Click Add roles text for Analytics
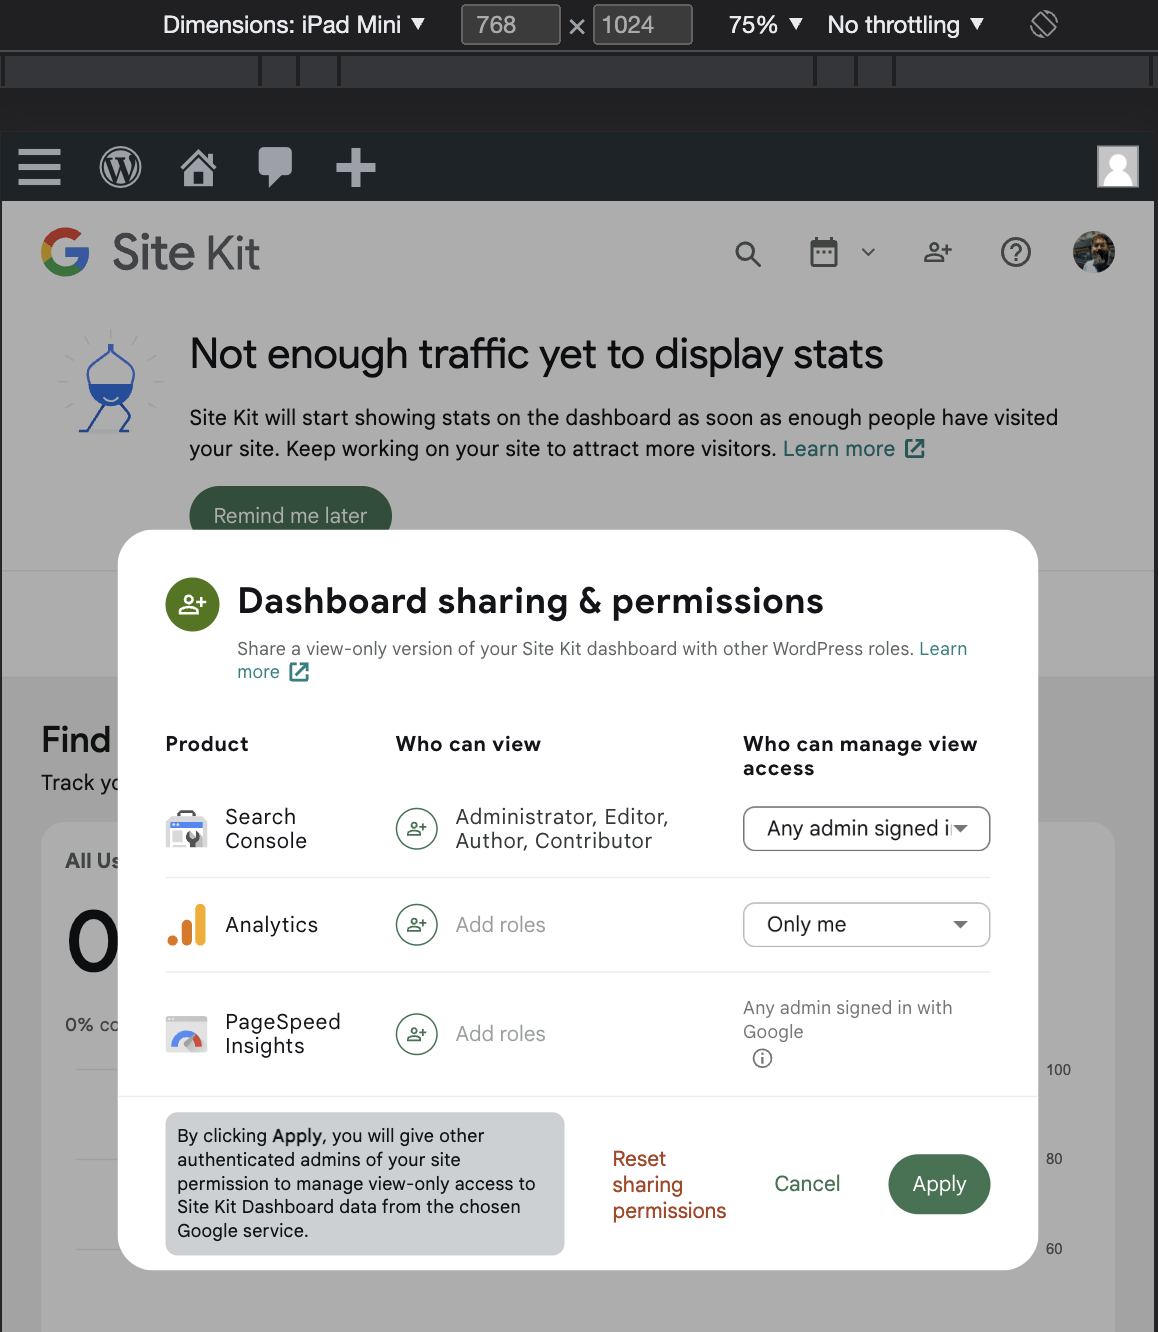1158x1332 pixels. (501, 925)
